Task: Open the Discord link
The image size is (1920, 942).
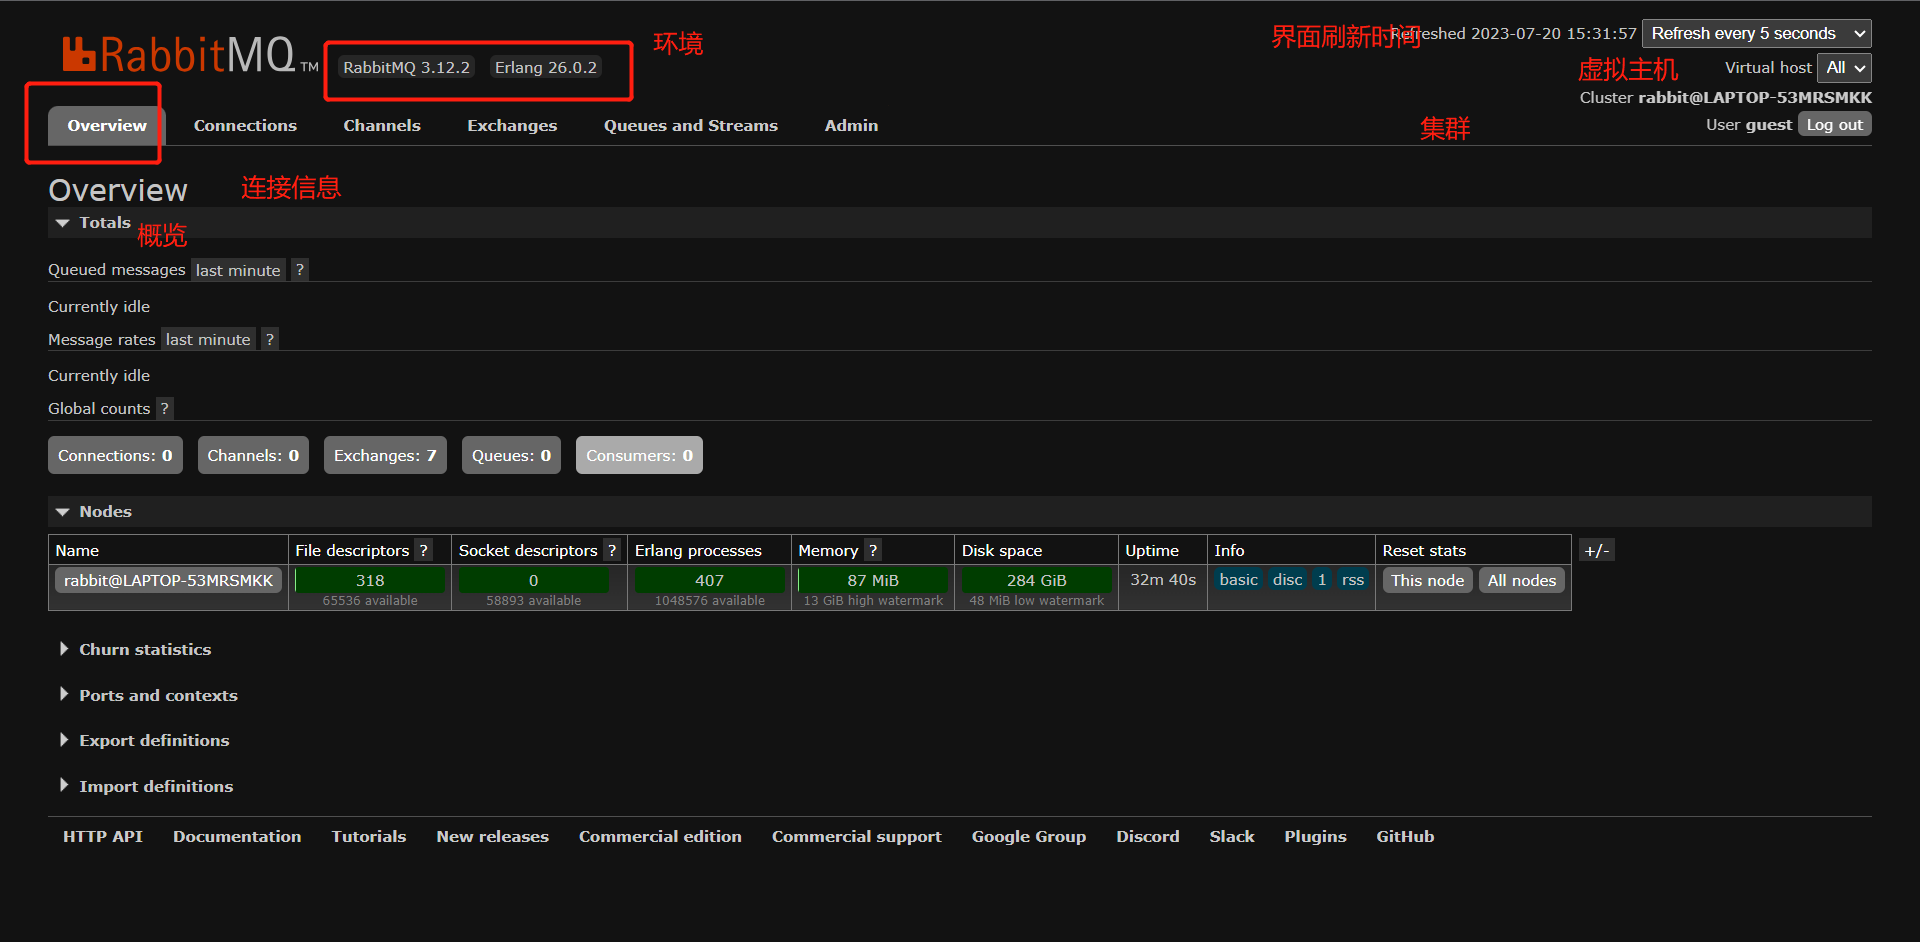Action: 1148,836
